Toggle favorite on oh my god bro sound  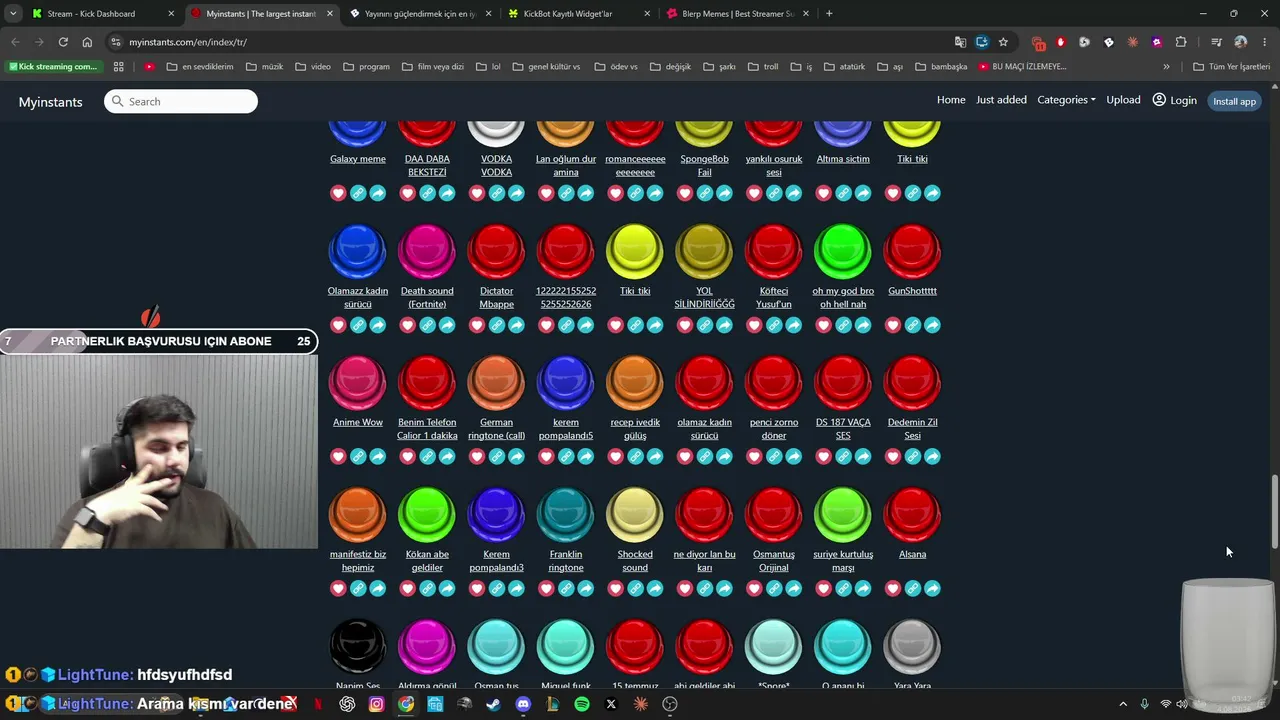pyautogui.click(x=824, y=325)
